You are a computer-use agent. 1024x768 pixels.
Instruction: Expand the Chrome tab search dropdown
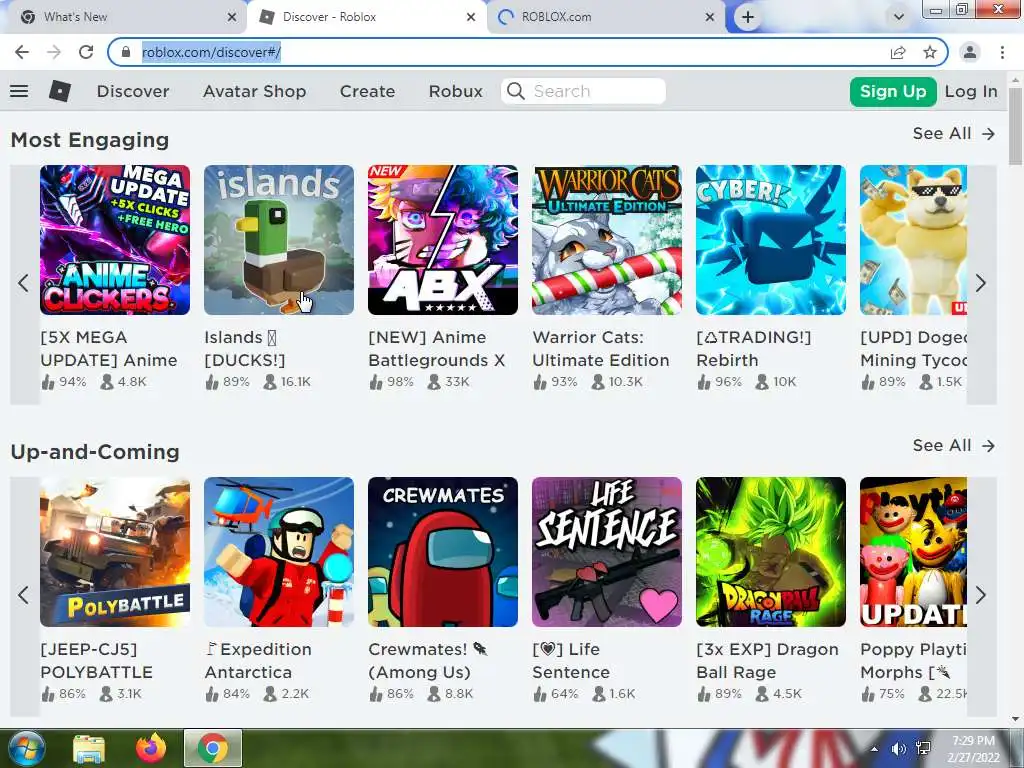click(x=899, y=17)
